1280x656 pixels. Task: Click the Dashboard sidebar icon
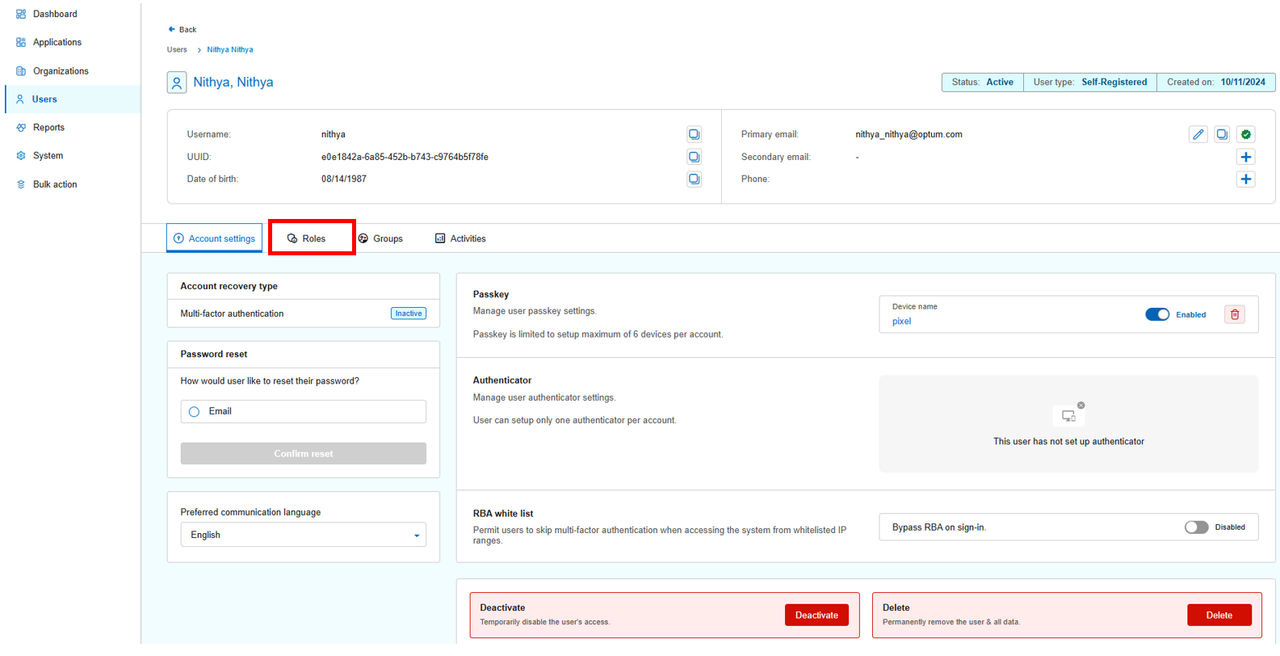coord(21,14)
